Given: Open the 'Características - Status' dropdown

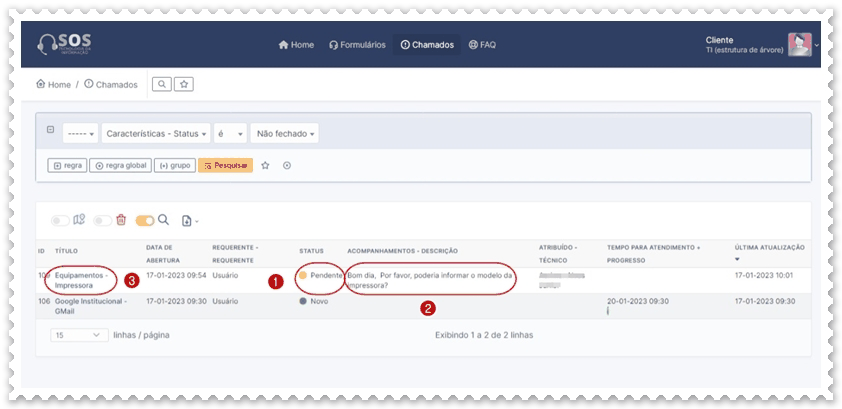Looking at the screenshot, I should pos(156,133).
